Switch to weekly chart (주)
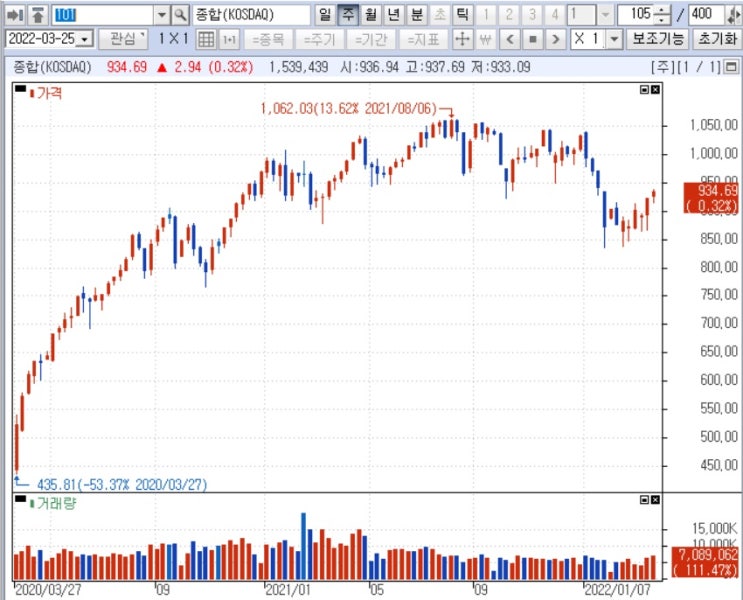743x600 pixels. click(x=348, y=15)
